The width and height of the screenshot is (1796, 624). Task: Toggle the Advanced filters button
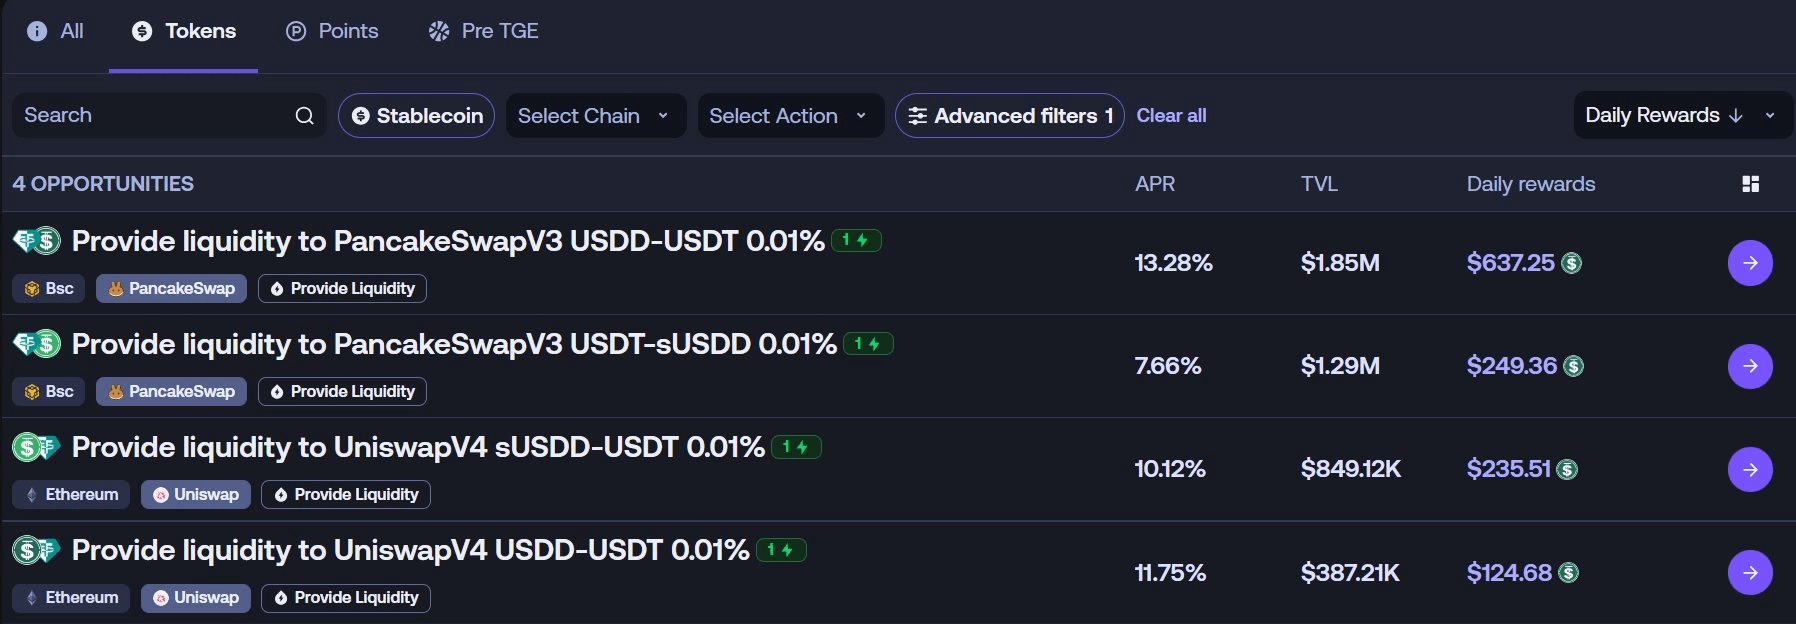pyautogui.click(x=1009, y=116)
